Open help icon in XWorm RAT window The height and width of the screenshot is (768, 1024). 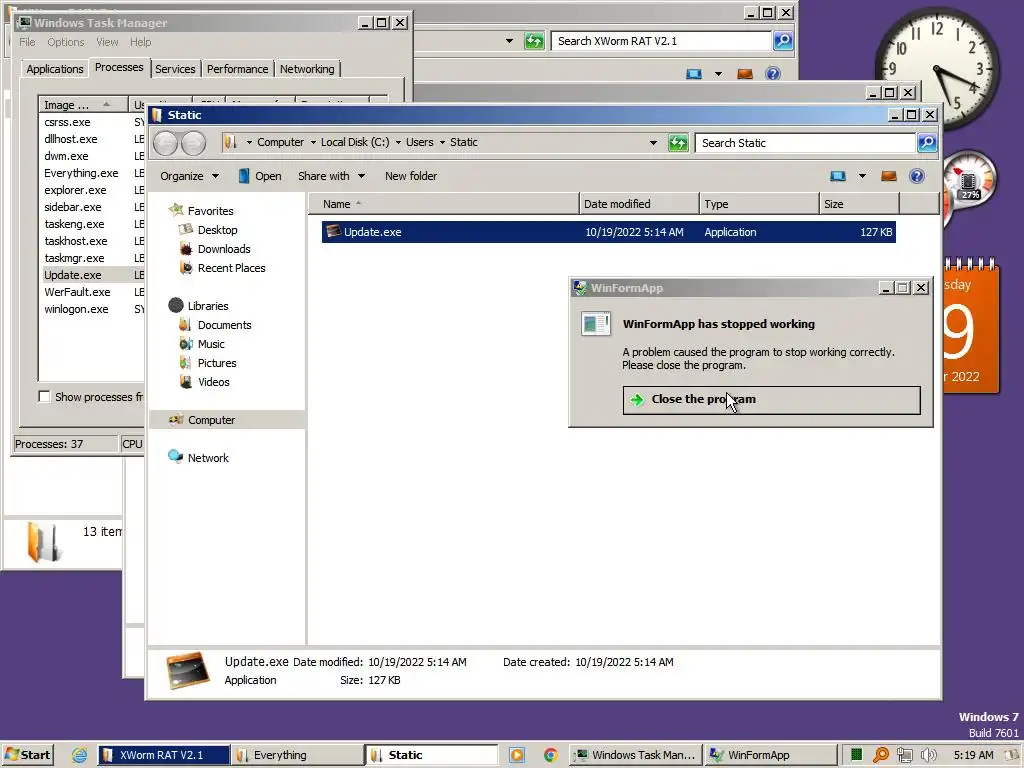773,74
